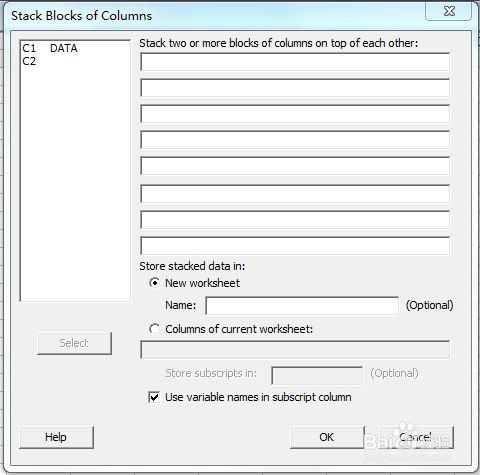Select column C2 in the list
The width and height of the screenshot is (480, 475).
point(29,61)
